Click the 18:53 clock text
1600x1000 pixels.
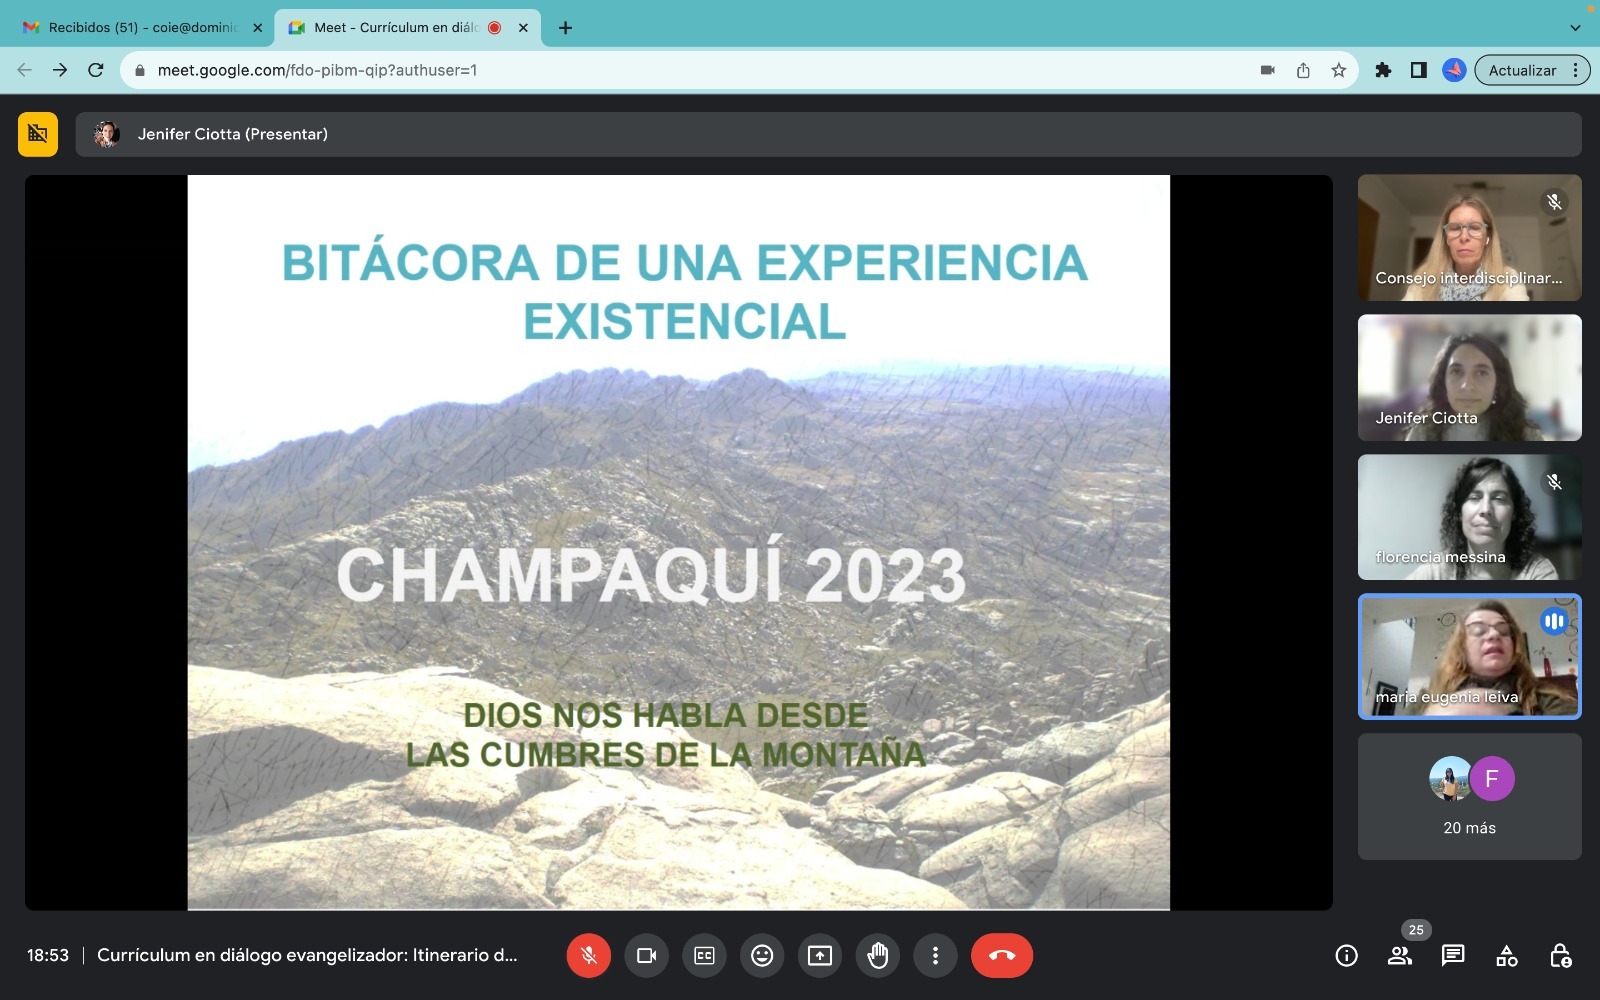click(48, 955)
